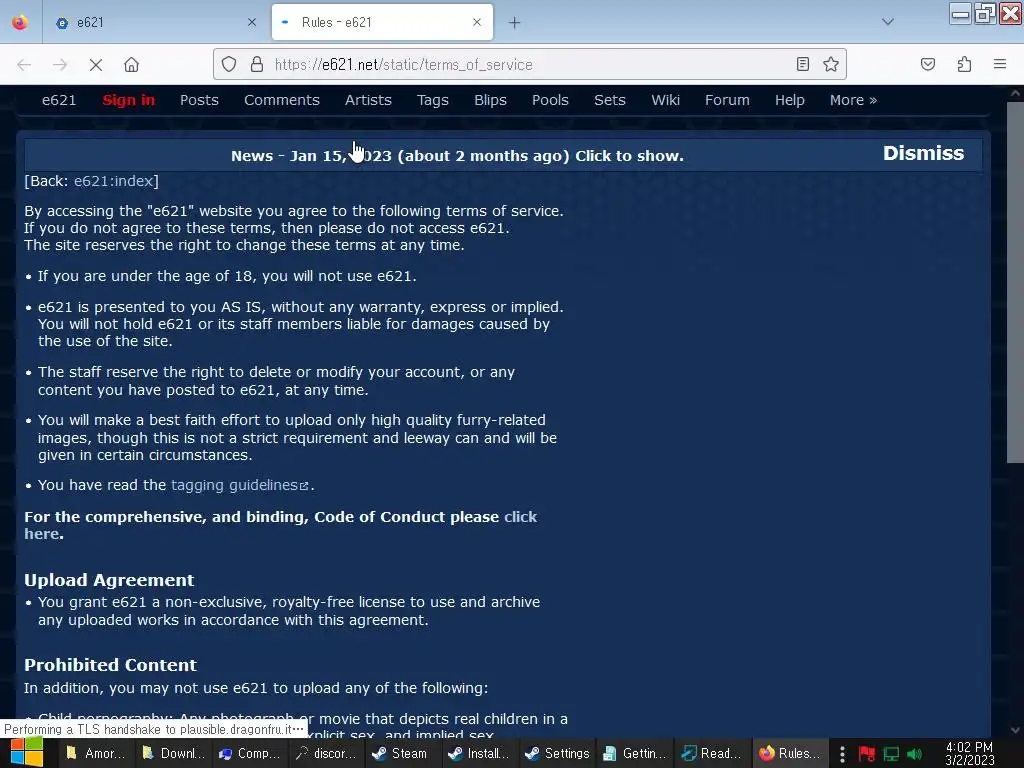
Task: Follow the 'e621:index' back link
Action: [114, 181]
